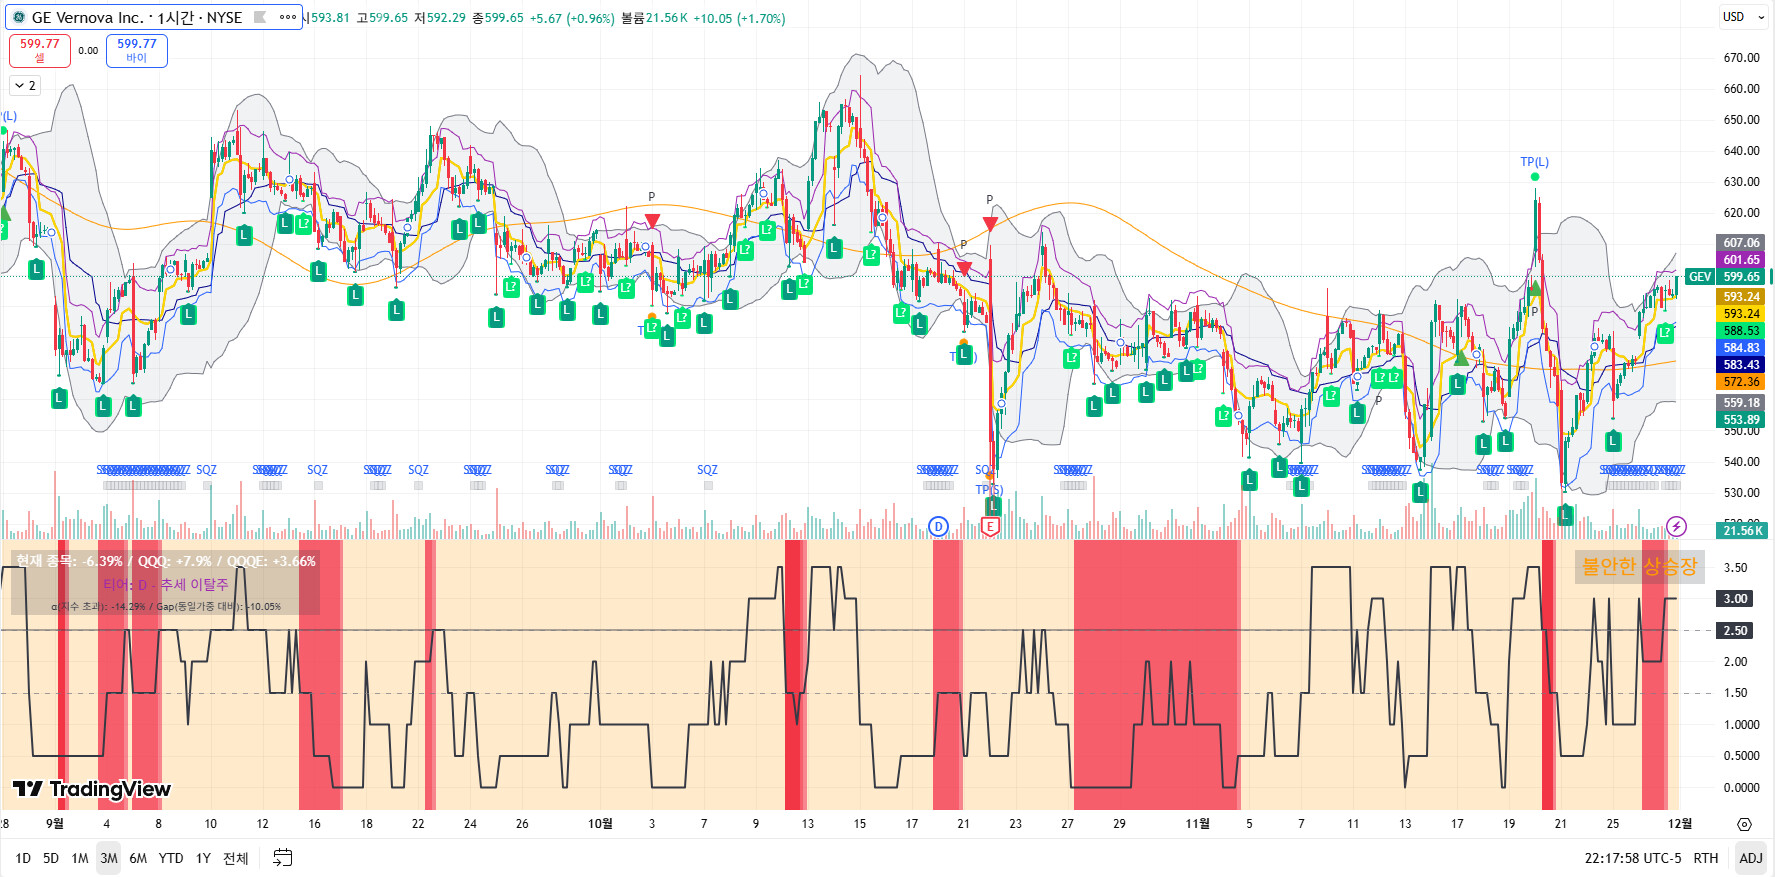Image resolution: width=1775 pixels, height=877 pixels.
Task: Click the 21.56K volume axis label
Action: [x=1742, y=531]
